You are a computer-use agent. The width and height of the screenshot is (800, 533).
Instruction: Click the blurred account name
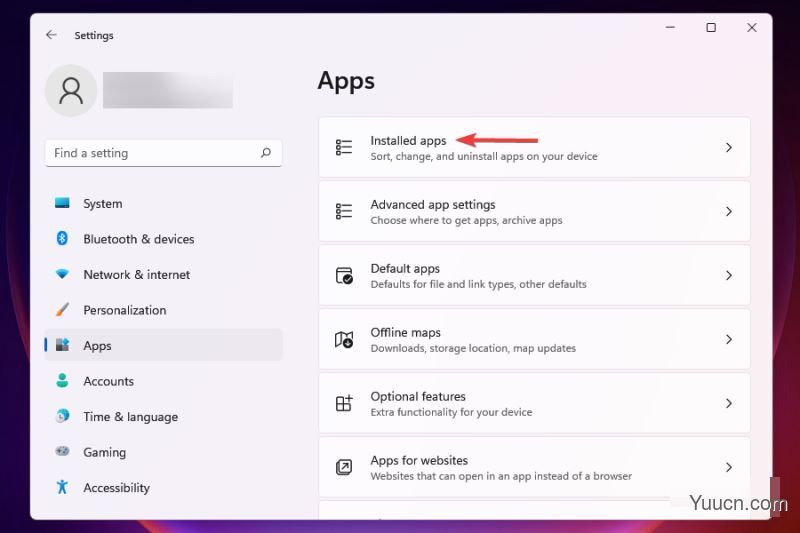[168, 90]
